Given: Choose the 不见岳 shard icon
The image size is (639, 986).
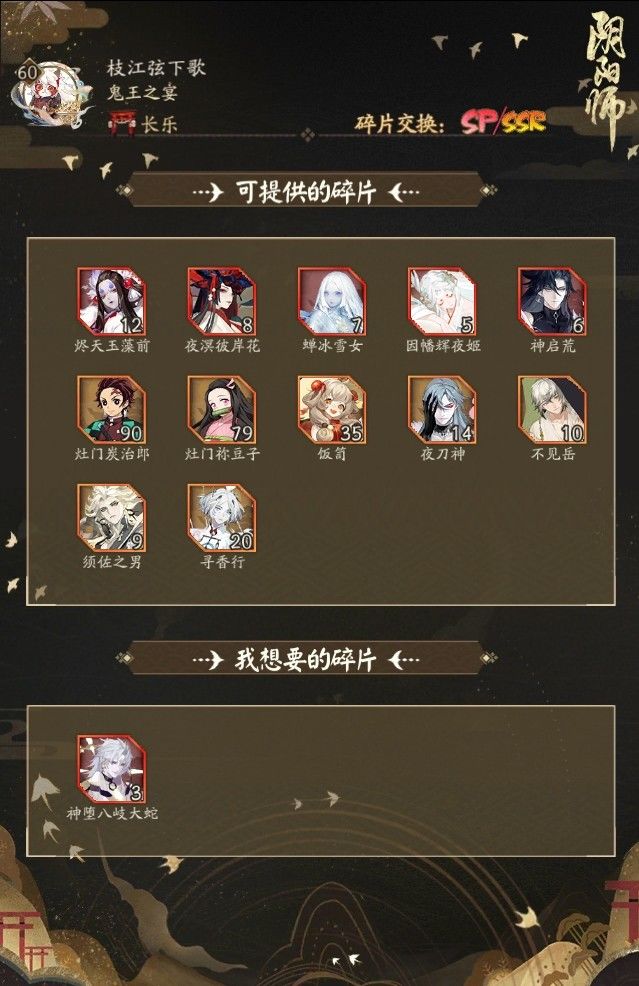Looking at the screenshot, I should 552,410.
